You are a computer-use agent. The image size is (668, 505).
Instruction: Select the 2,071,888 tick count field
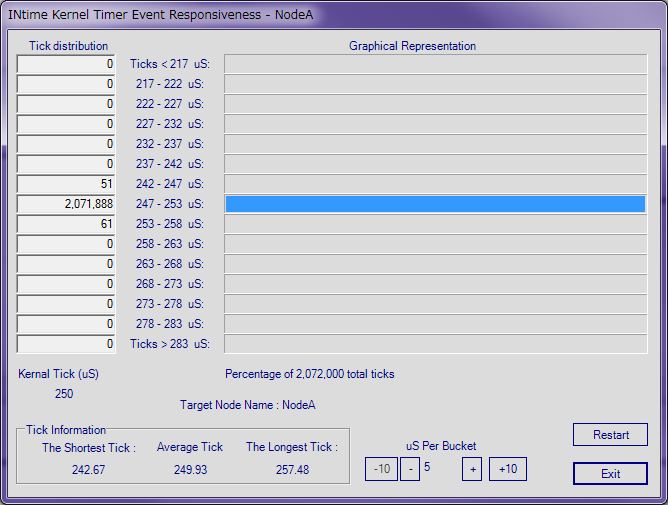66,204
